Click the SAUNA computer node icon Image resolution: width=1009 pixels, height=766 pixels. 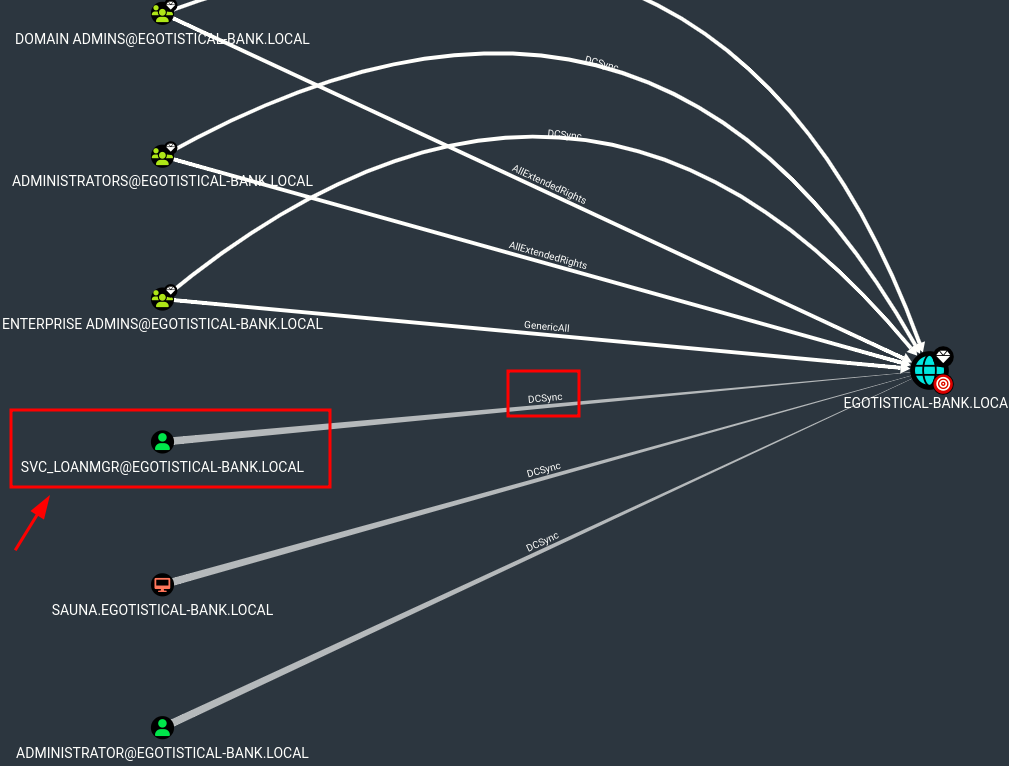pyautogui.click(x=162, y=585)
